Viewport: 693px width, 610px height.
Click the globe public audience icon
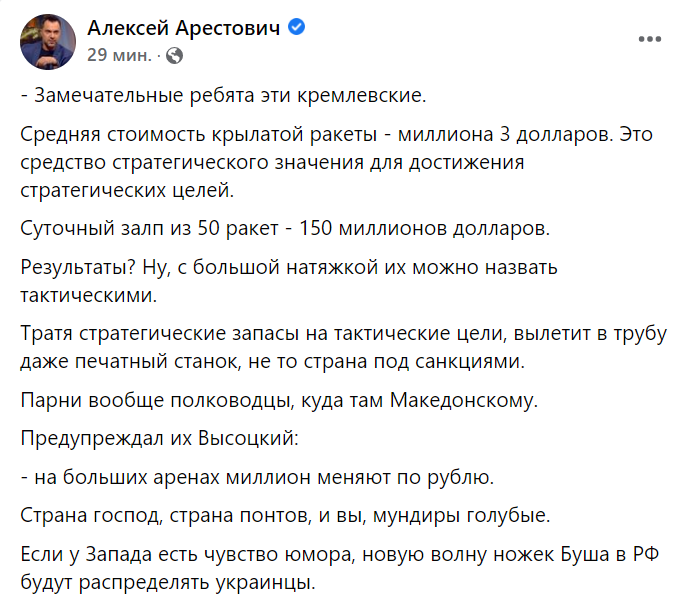175,56
